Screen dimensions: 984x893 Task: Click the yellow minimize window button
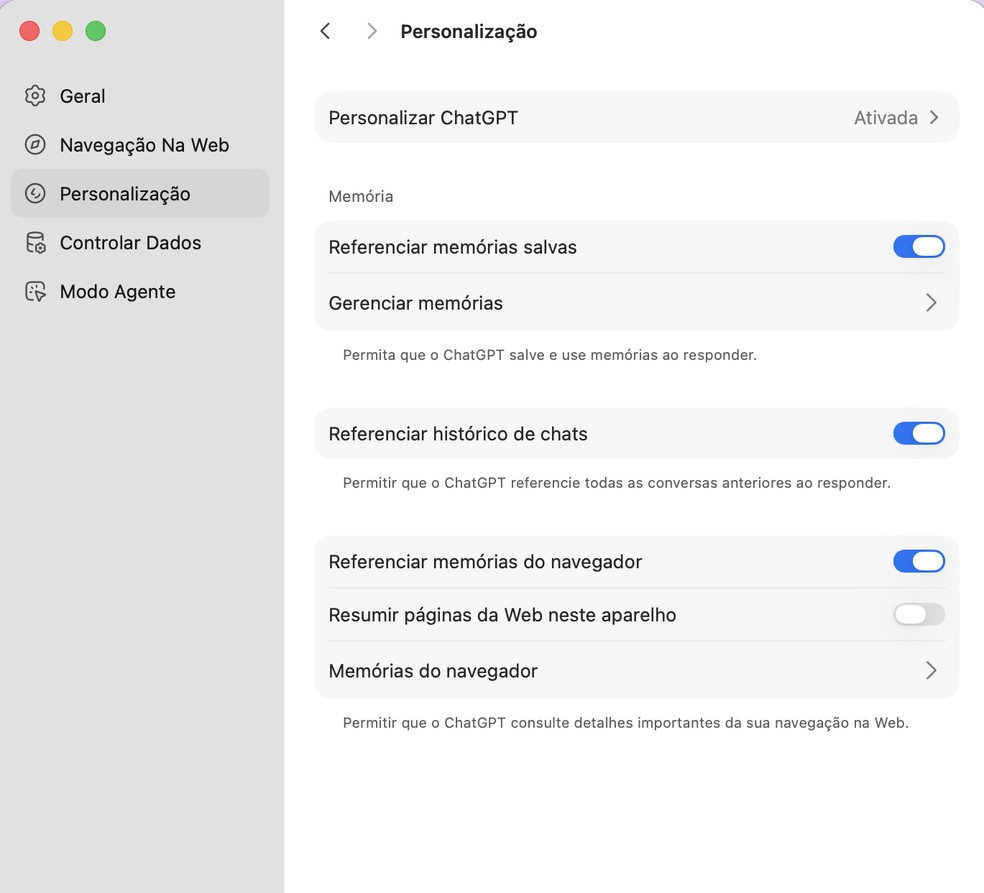(62, 31)
